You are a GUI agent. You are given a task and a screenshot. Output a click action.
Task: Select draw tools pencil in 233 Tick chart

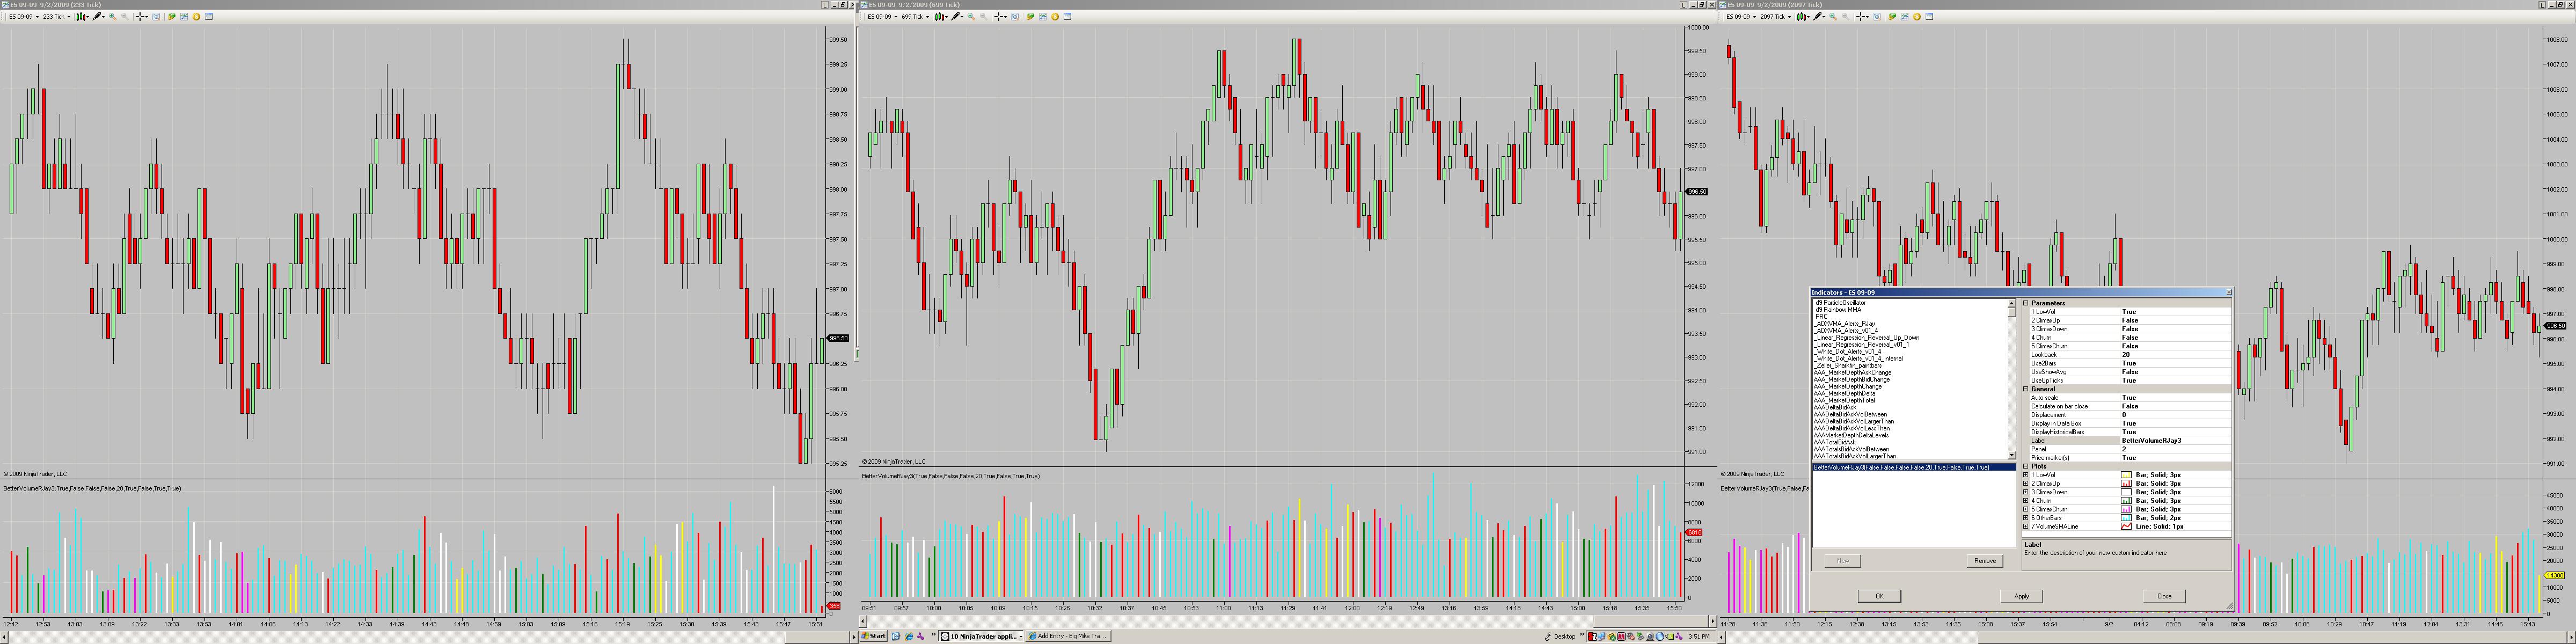click(x=98, y=17)
